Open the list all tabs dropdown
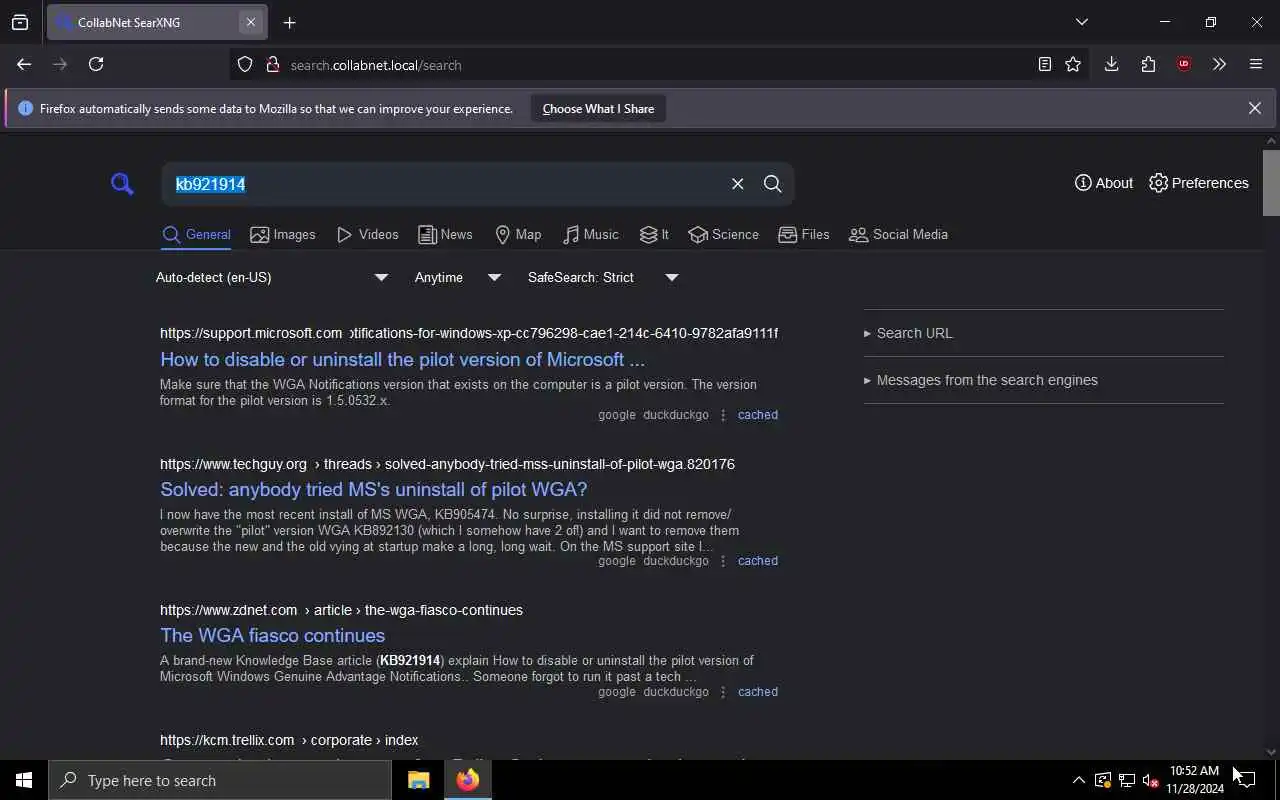This screenshot has height=800, width=1280. click(1081, 22)
